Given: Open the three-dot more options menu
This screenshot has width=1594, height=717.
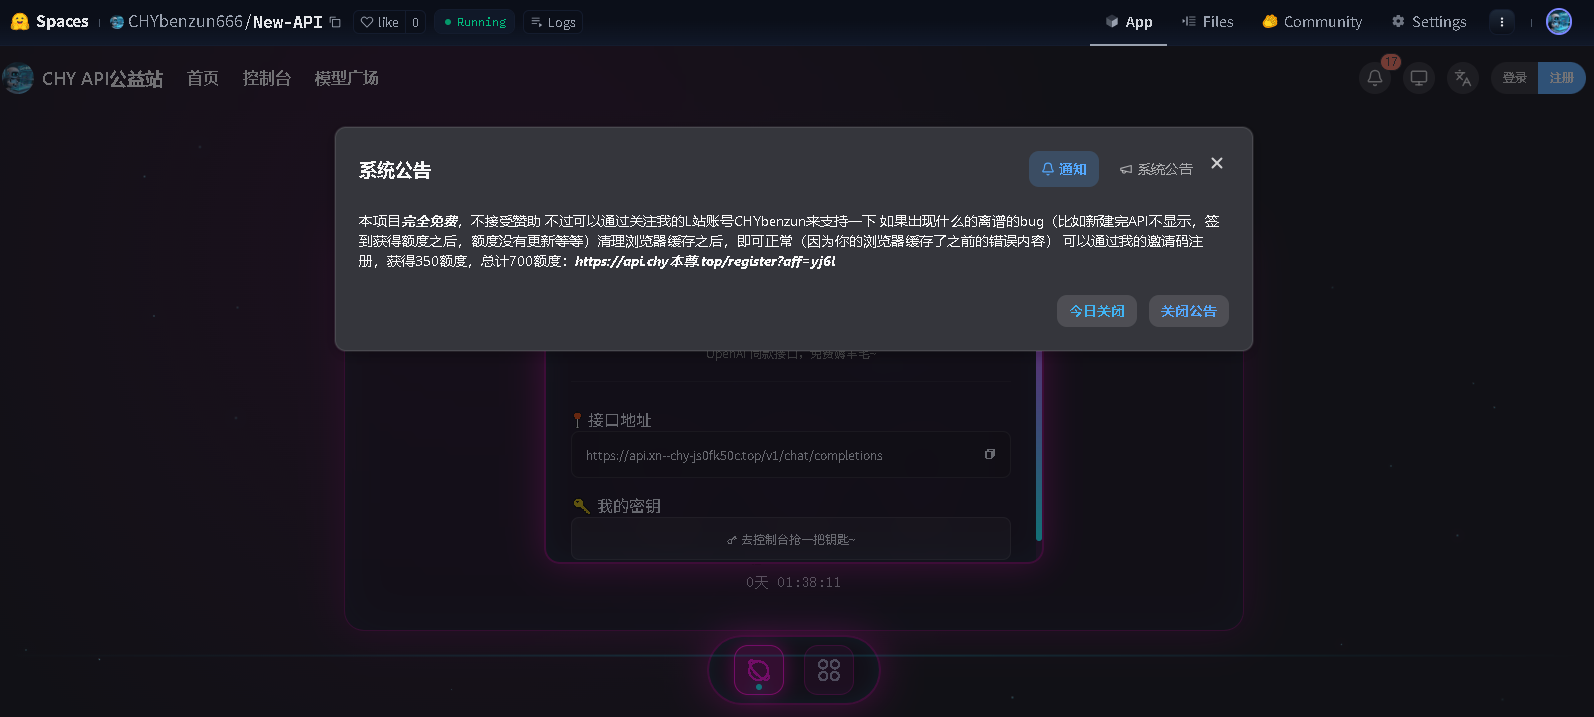Looking at the screenshot, I should coord(1501,21).
